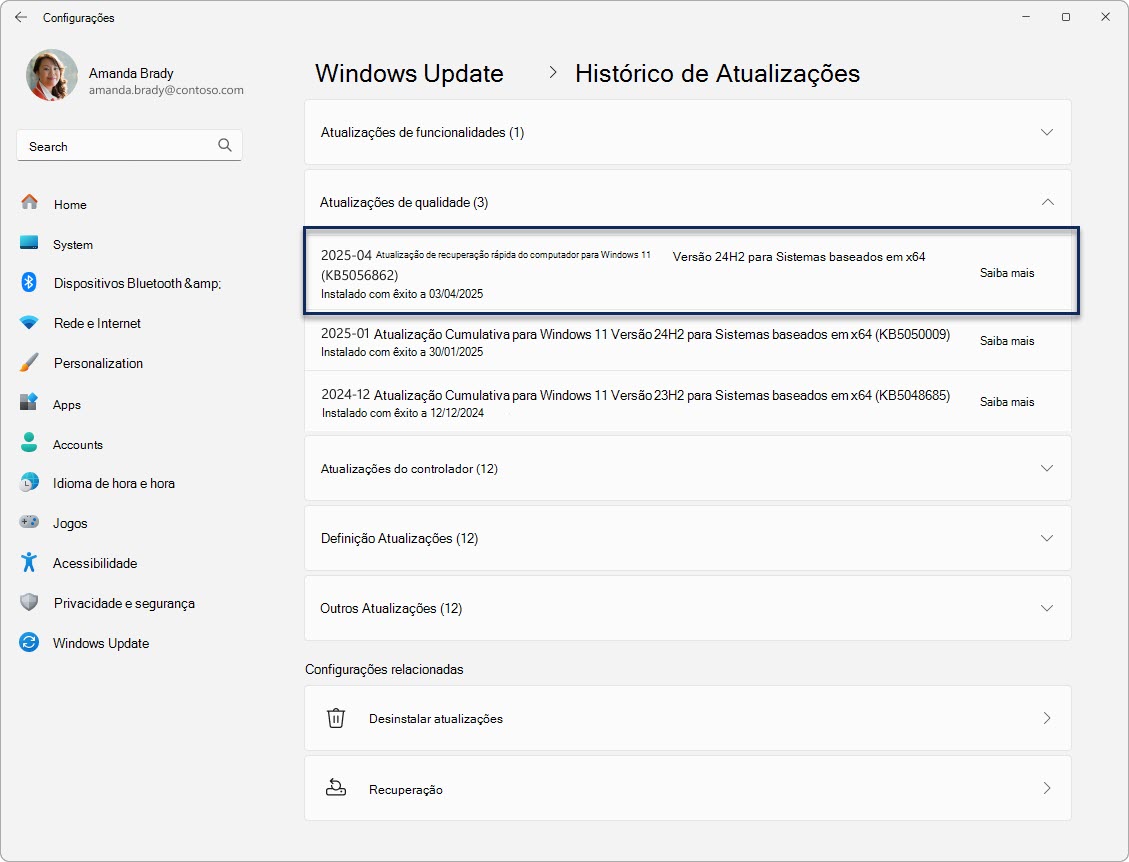Click the Search input field
Screen dimensions: 1129x862
[x=115, y=146]
